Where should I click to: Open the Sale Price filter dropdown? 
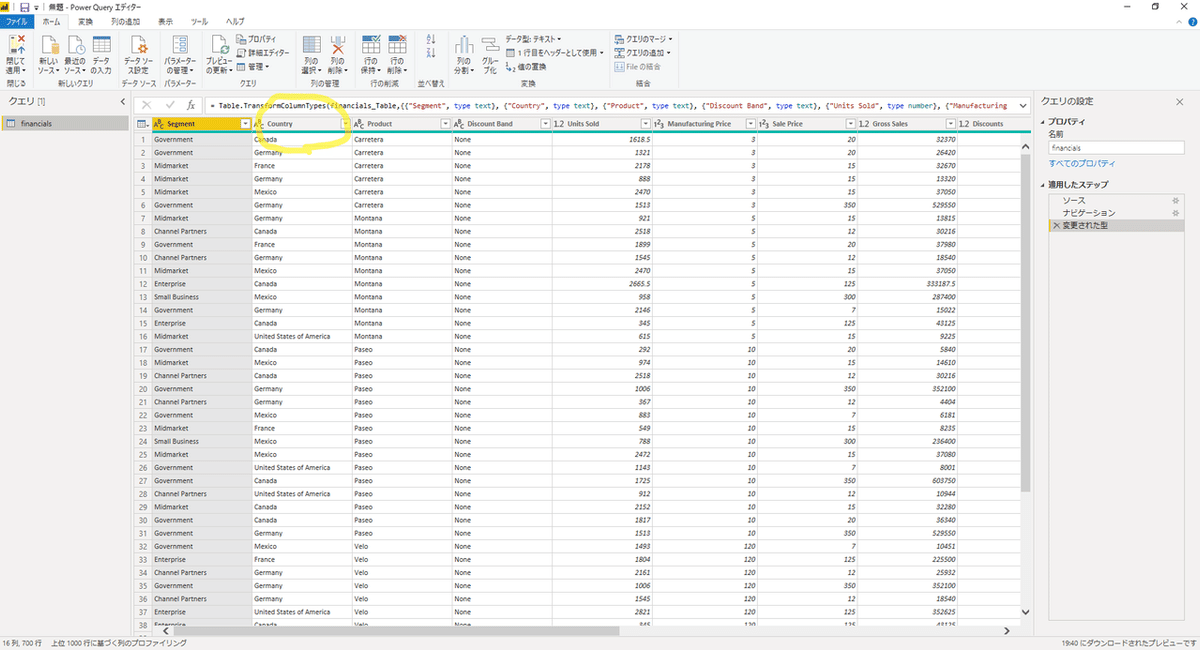[x=853, y=124]
